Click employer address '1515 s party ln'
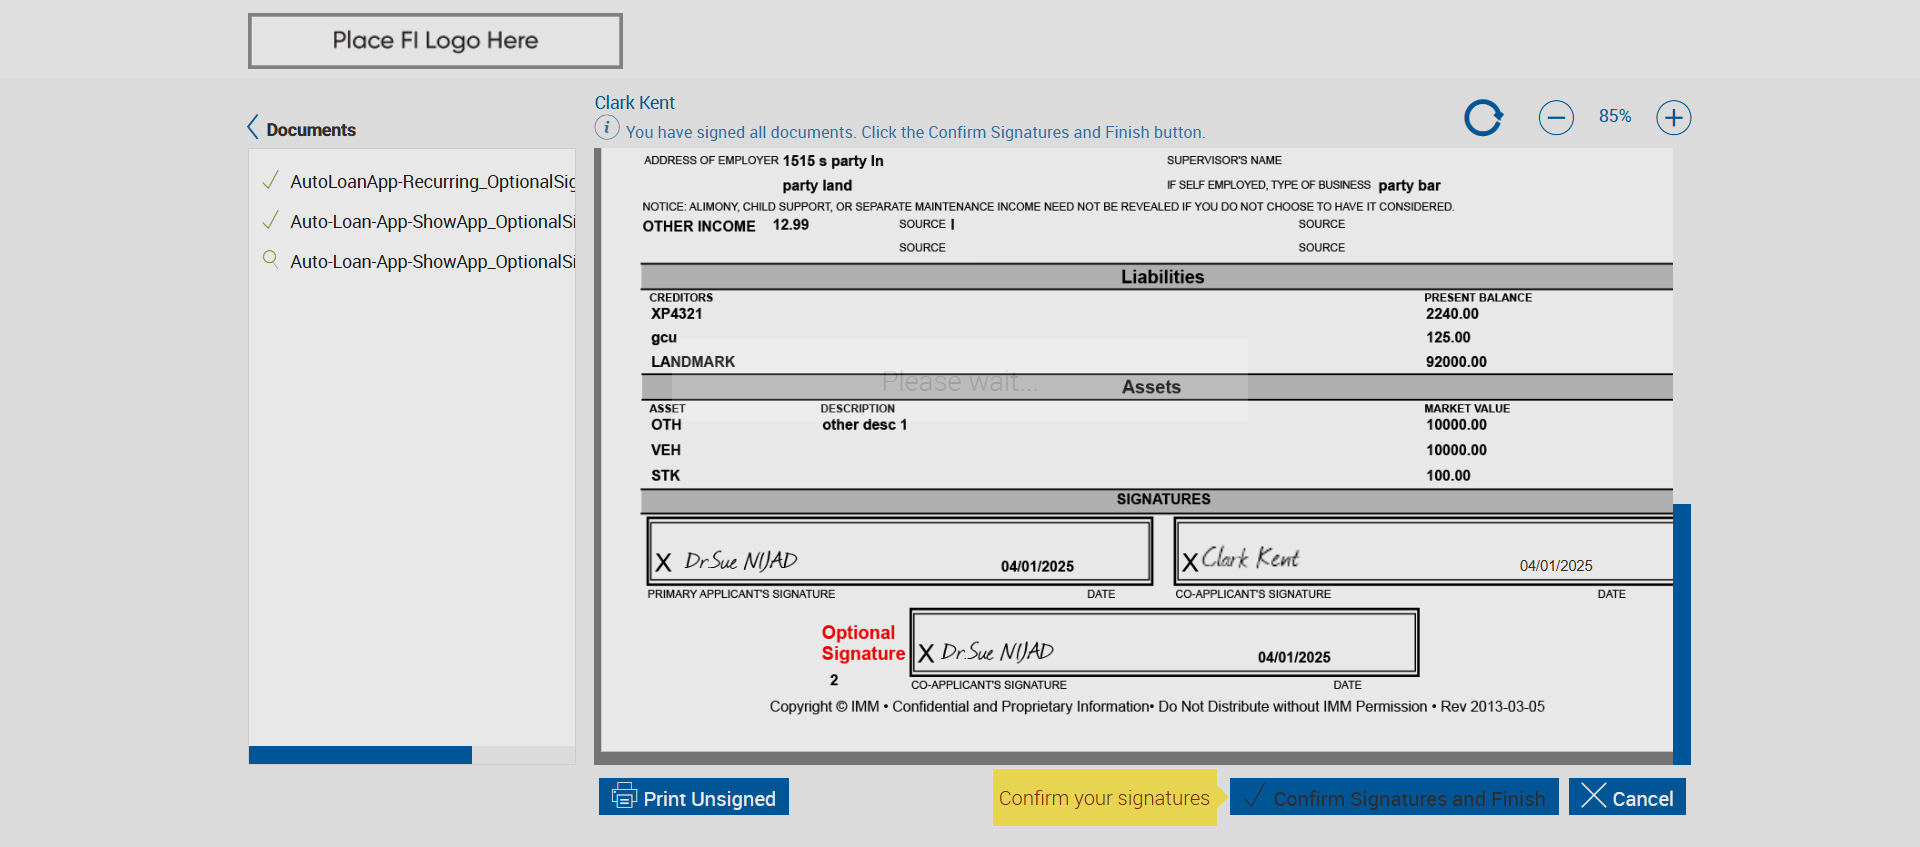This screenshot has height=847, width=1920. [833, 161]
